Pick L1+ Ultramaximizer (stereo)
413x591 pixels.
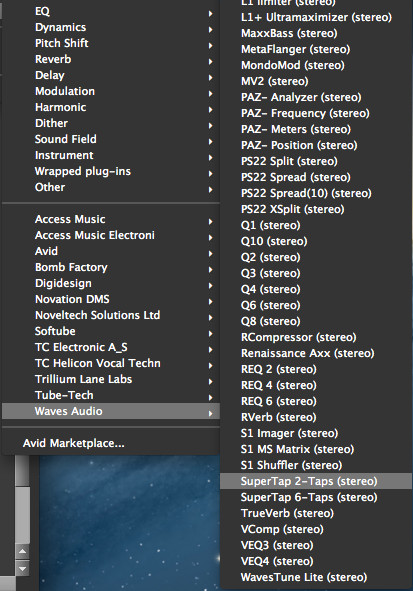(316, 17)
